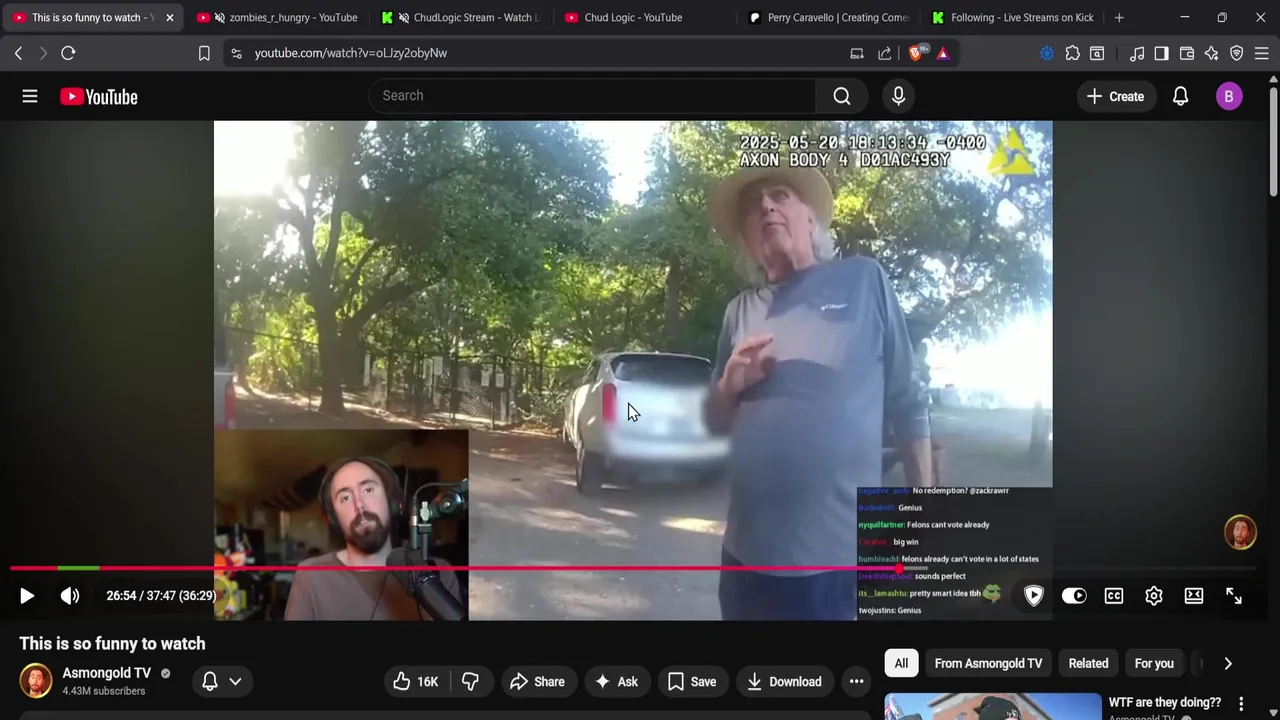Download the video
Screen dimensions: 1280x720
(785, 682)
